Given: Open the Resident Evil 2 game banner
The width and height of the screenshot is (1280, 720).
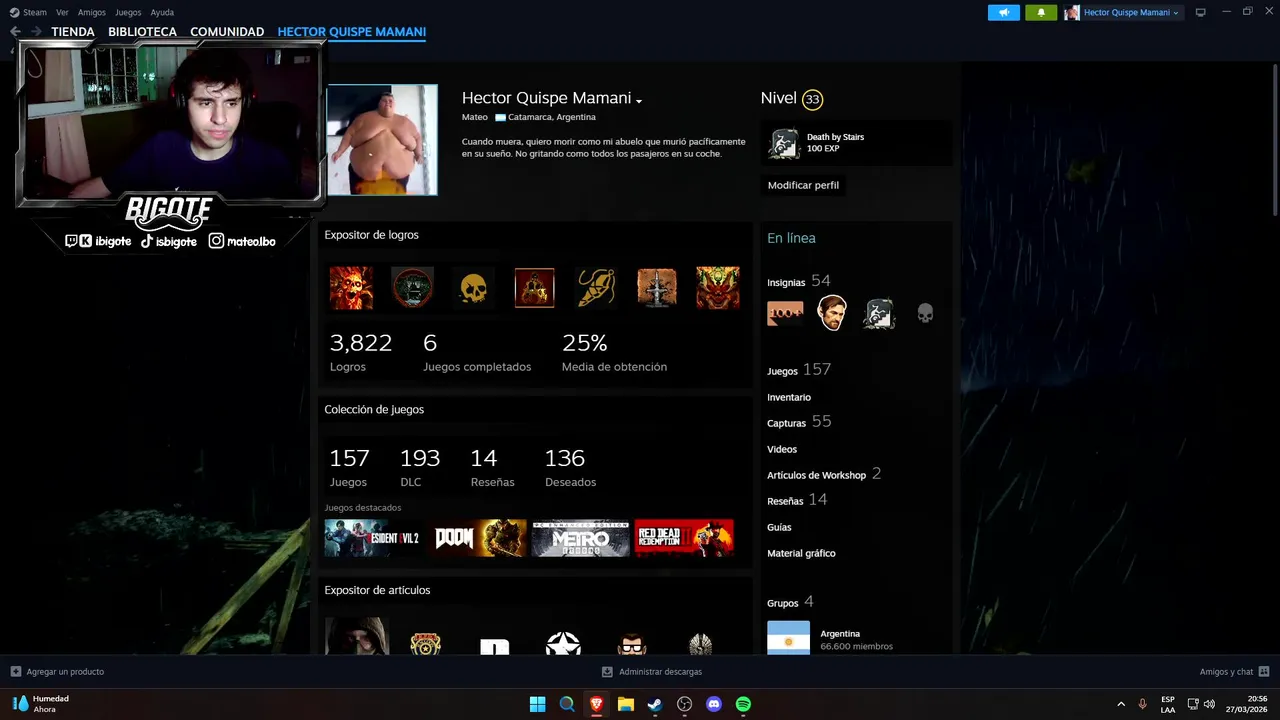Looking at the screenshot, I should (x=373, y=538).
